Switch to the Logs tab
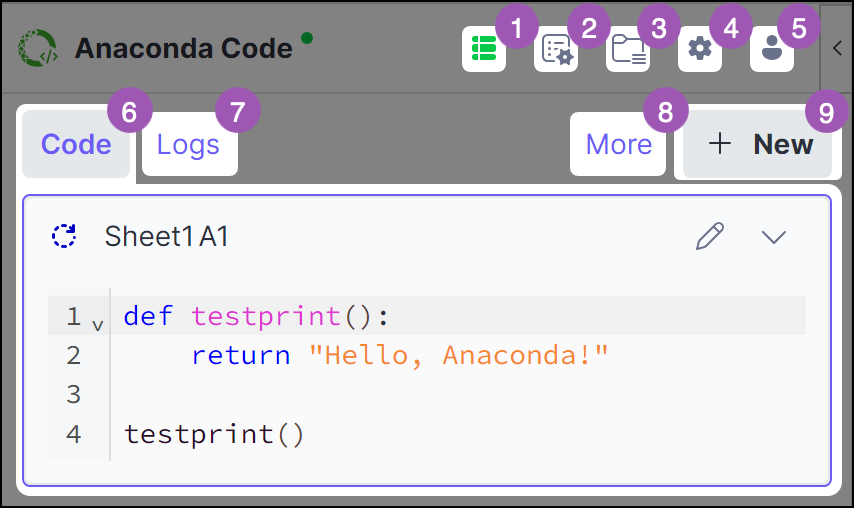Image resolution: width=854 pixels, height=508 pixels. coord(189,144)
